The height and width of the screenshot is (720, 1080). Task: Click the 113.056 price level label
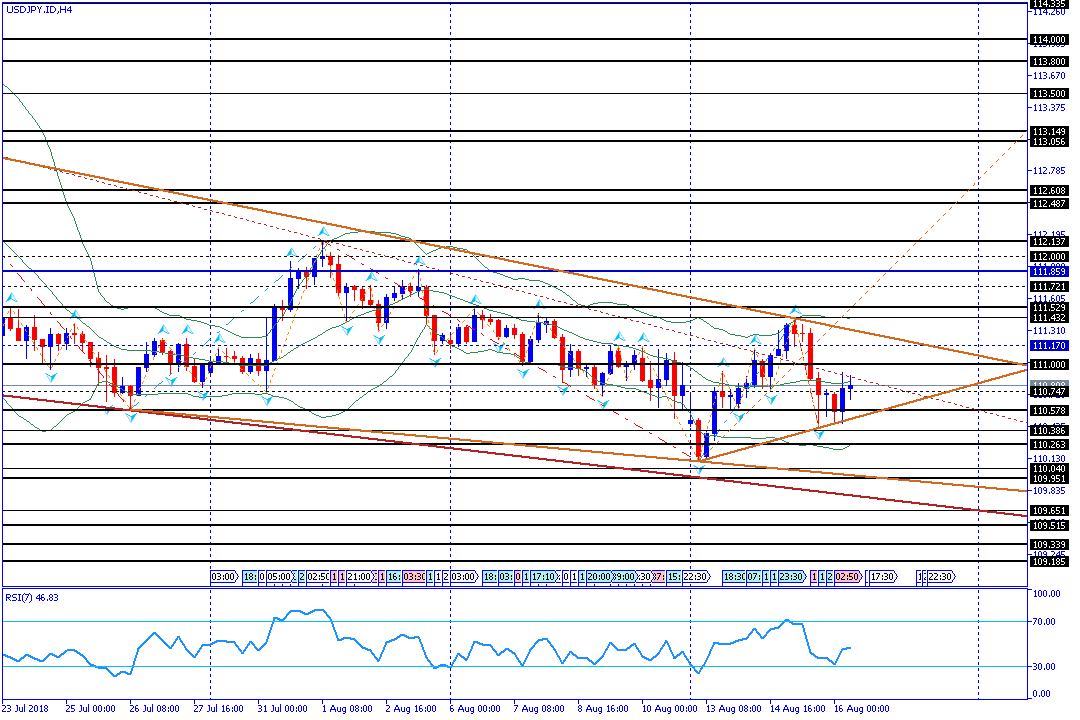point(1048,141)
